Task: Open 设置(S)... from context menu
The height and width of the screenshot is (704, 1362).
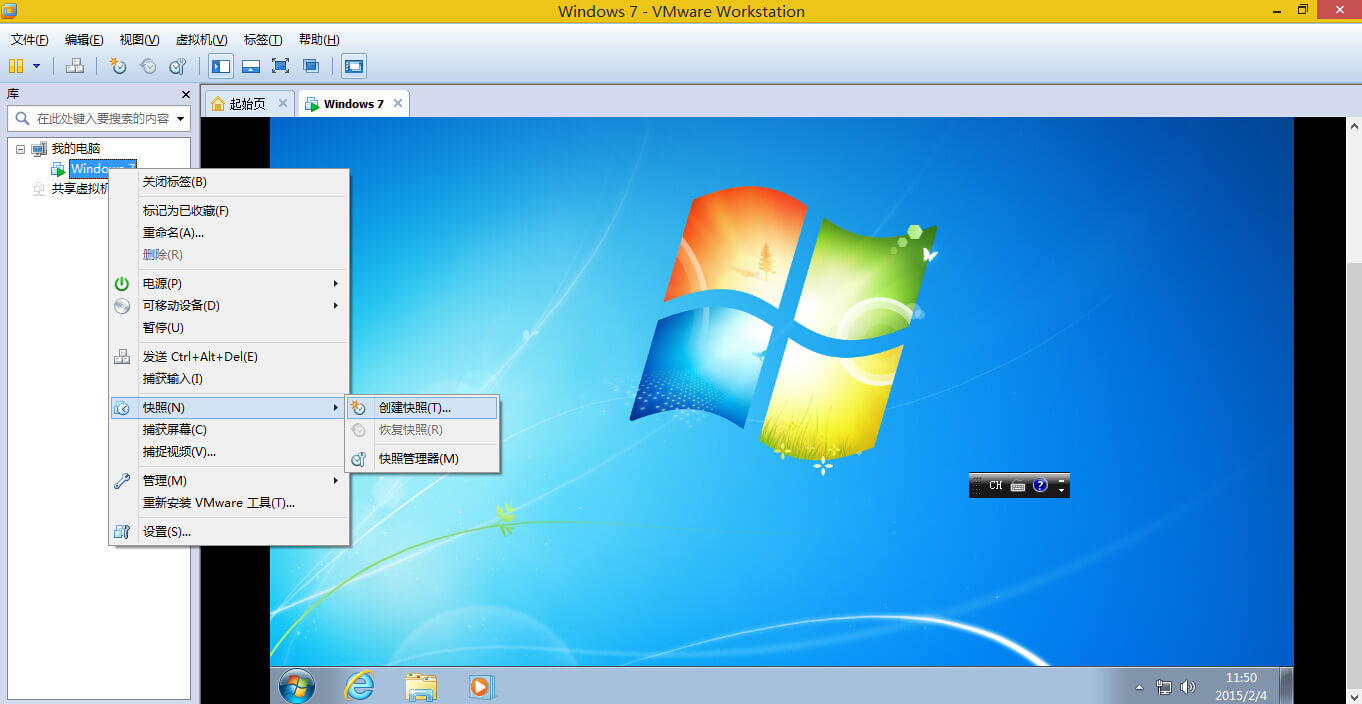Action: coord(229,532)
